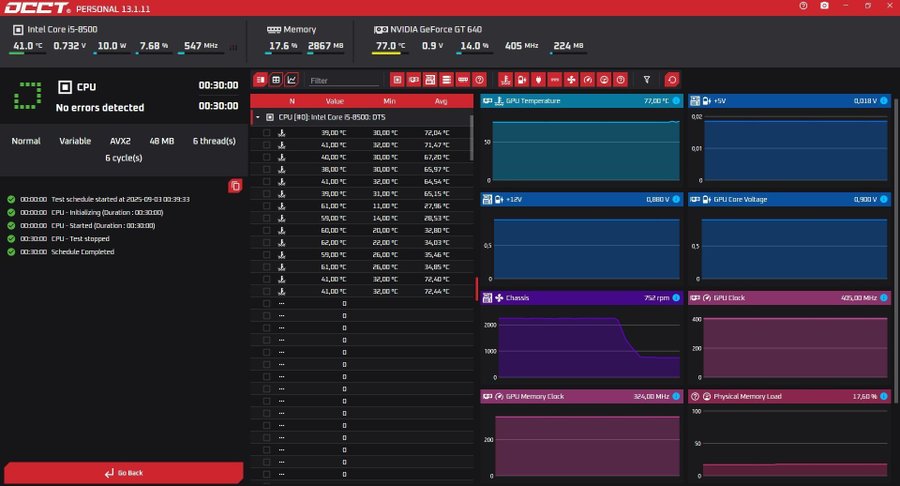
Task: Toggle the temperature sensor filter icon
Action: [503, 80]
